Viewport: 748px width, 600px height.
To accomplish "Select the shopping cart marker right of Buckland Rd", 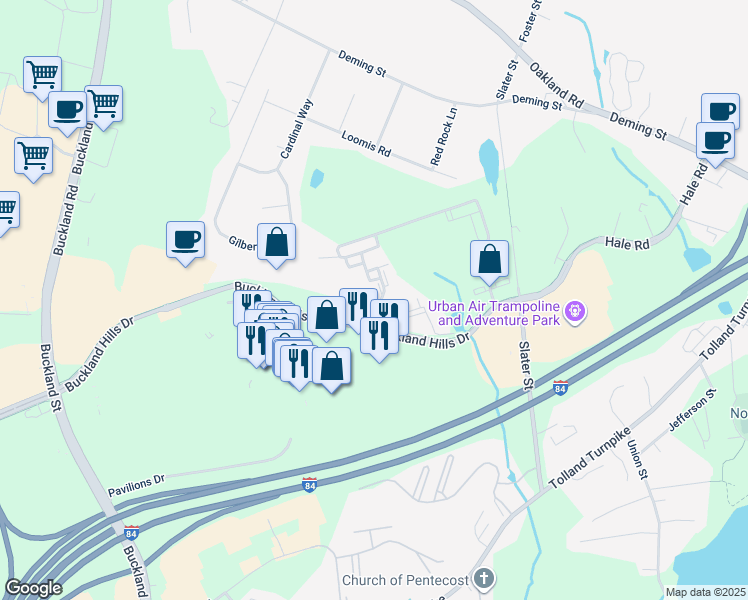I will 104,106.
